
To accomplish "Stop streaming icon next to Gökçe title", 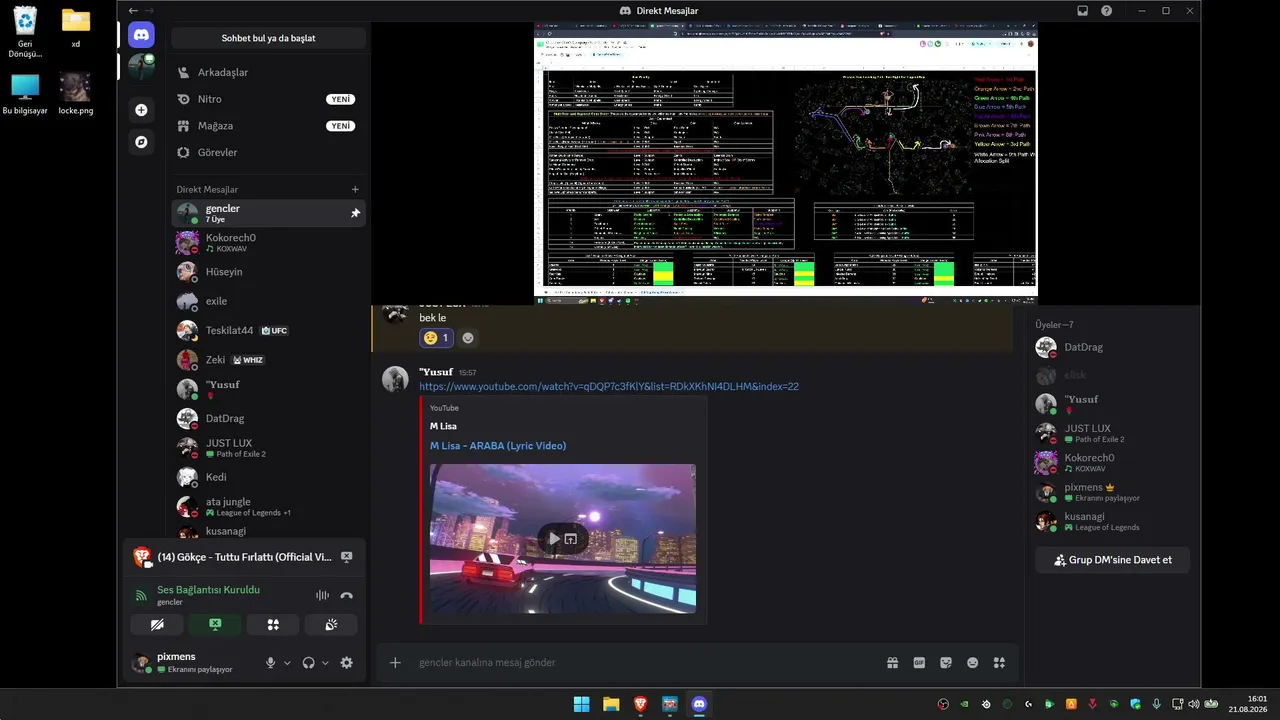I will (346, 557).
